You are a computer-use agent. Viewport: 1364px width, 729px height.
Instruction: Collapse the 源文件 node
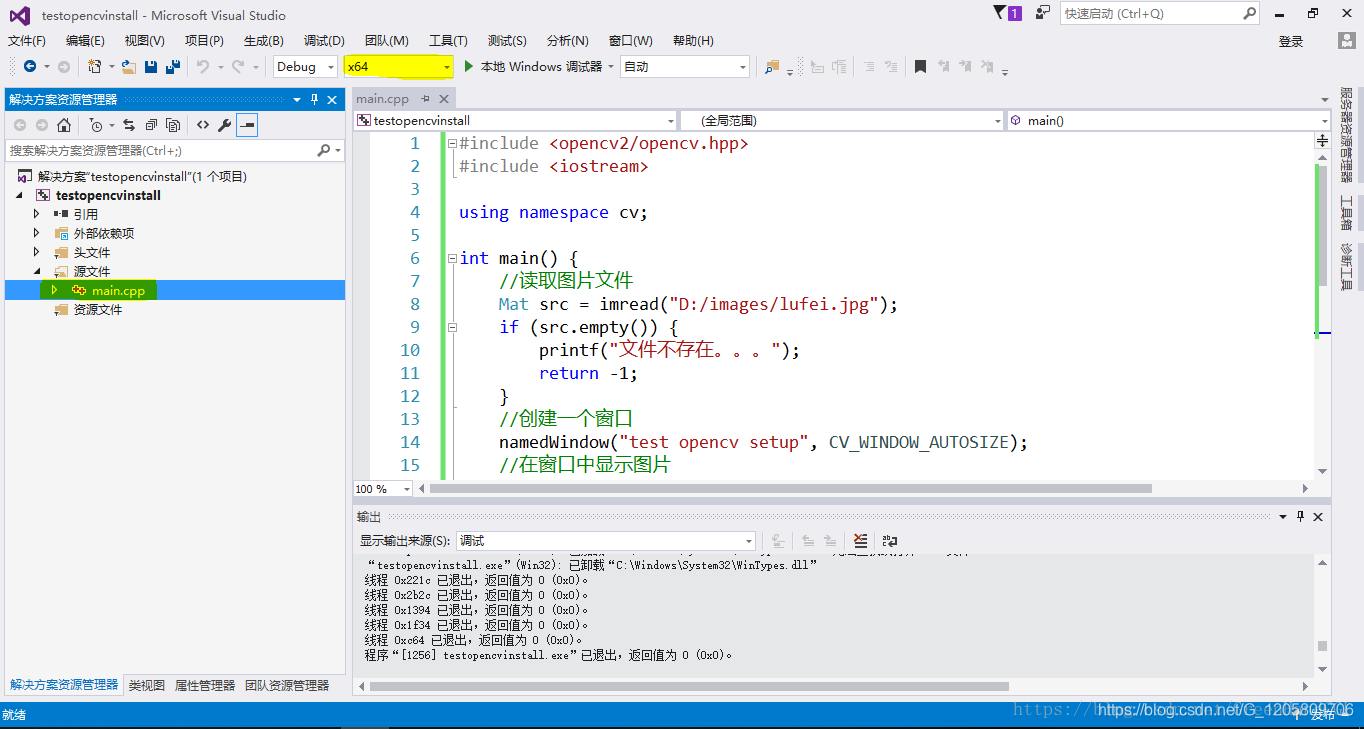pyautogui.click(x=37, y=271)
